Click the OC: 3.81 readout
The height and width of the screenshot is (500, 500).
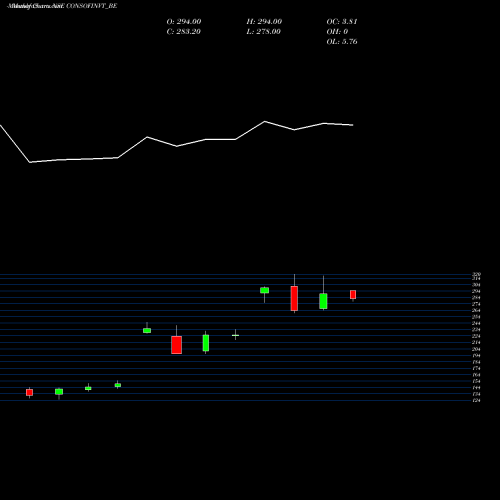pyautogui.click(x=342, y=22)
